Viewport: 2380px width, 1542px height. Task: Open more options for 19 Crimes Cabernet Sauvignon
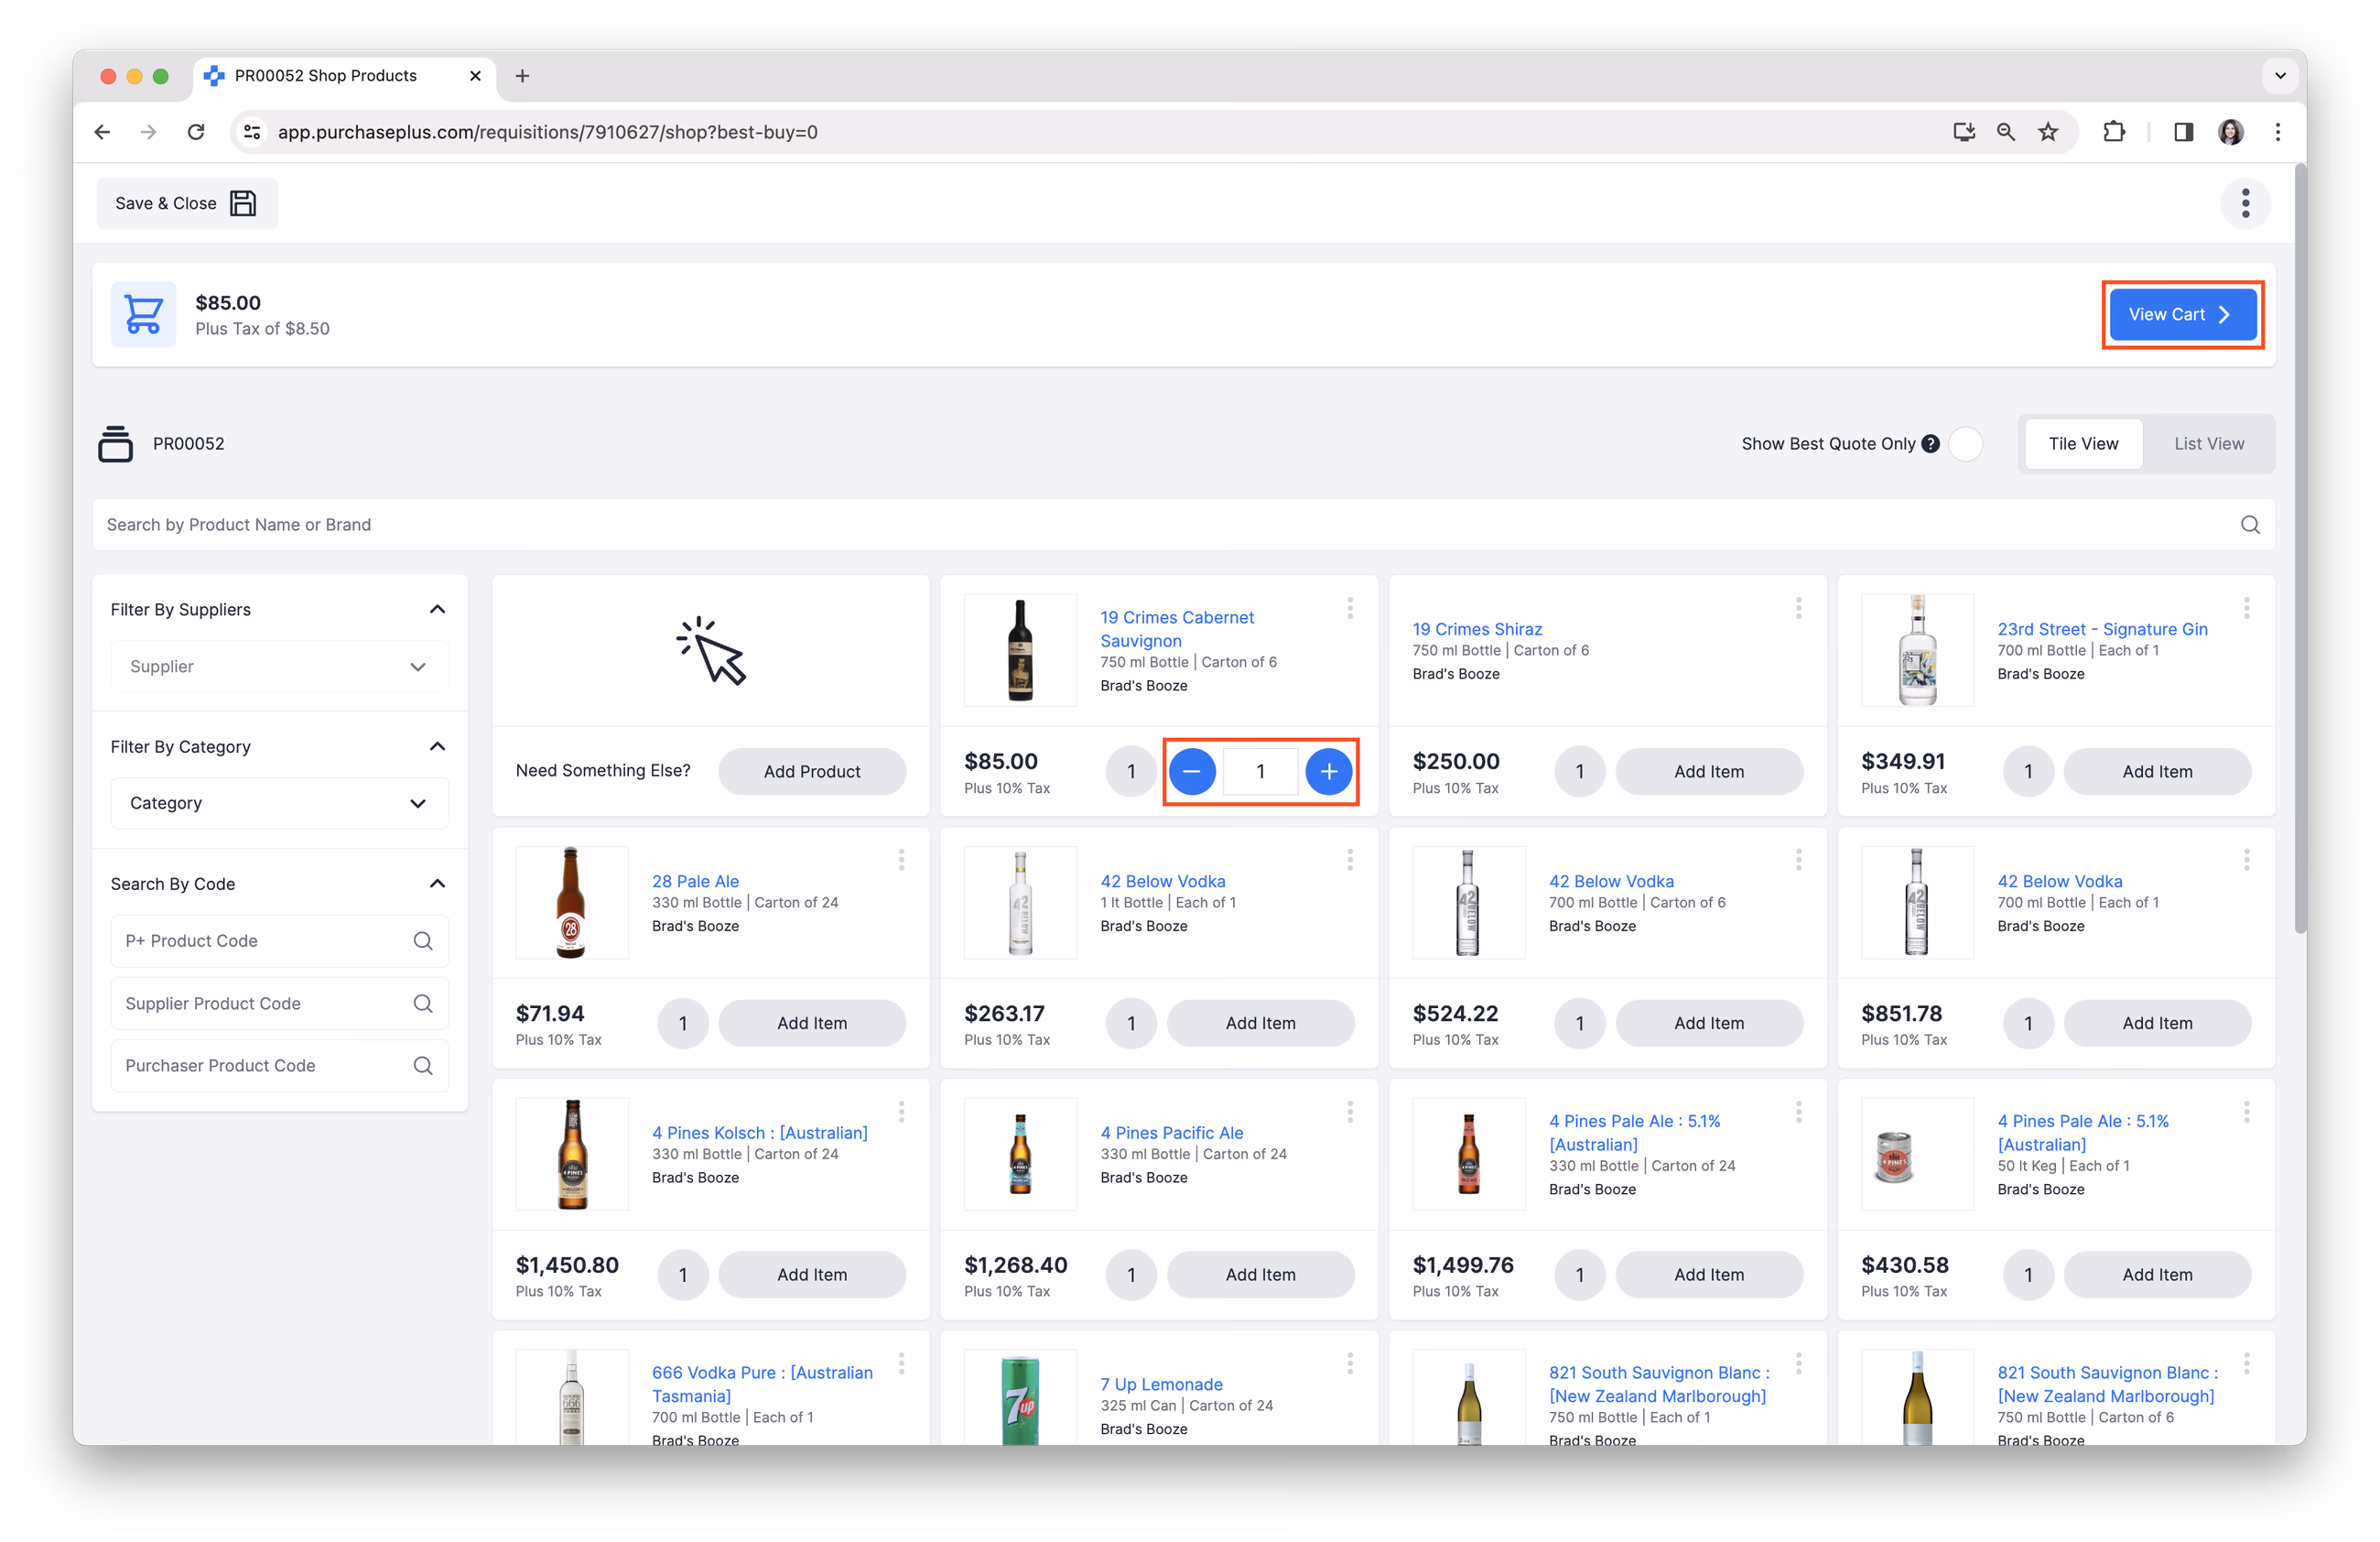point(1349,608)
